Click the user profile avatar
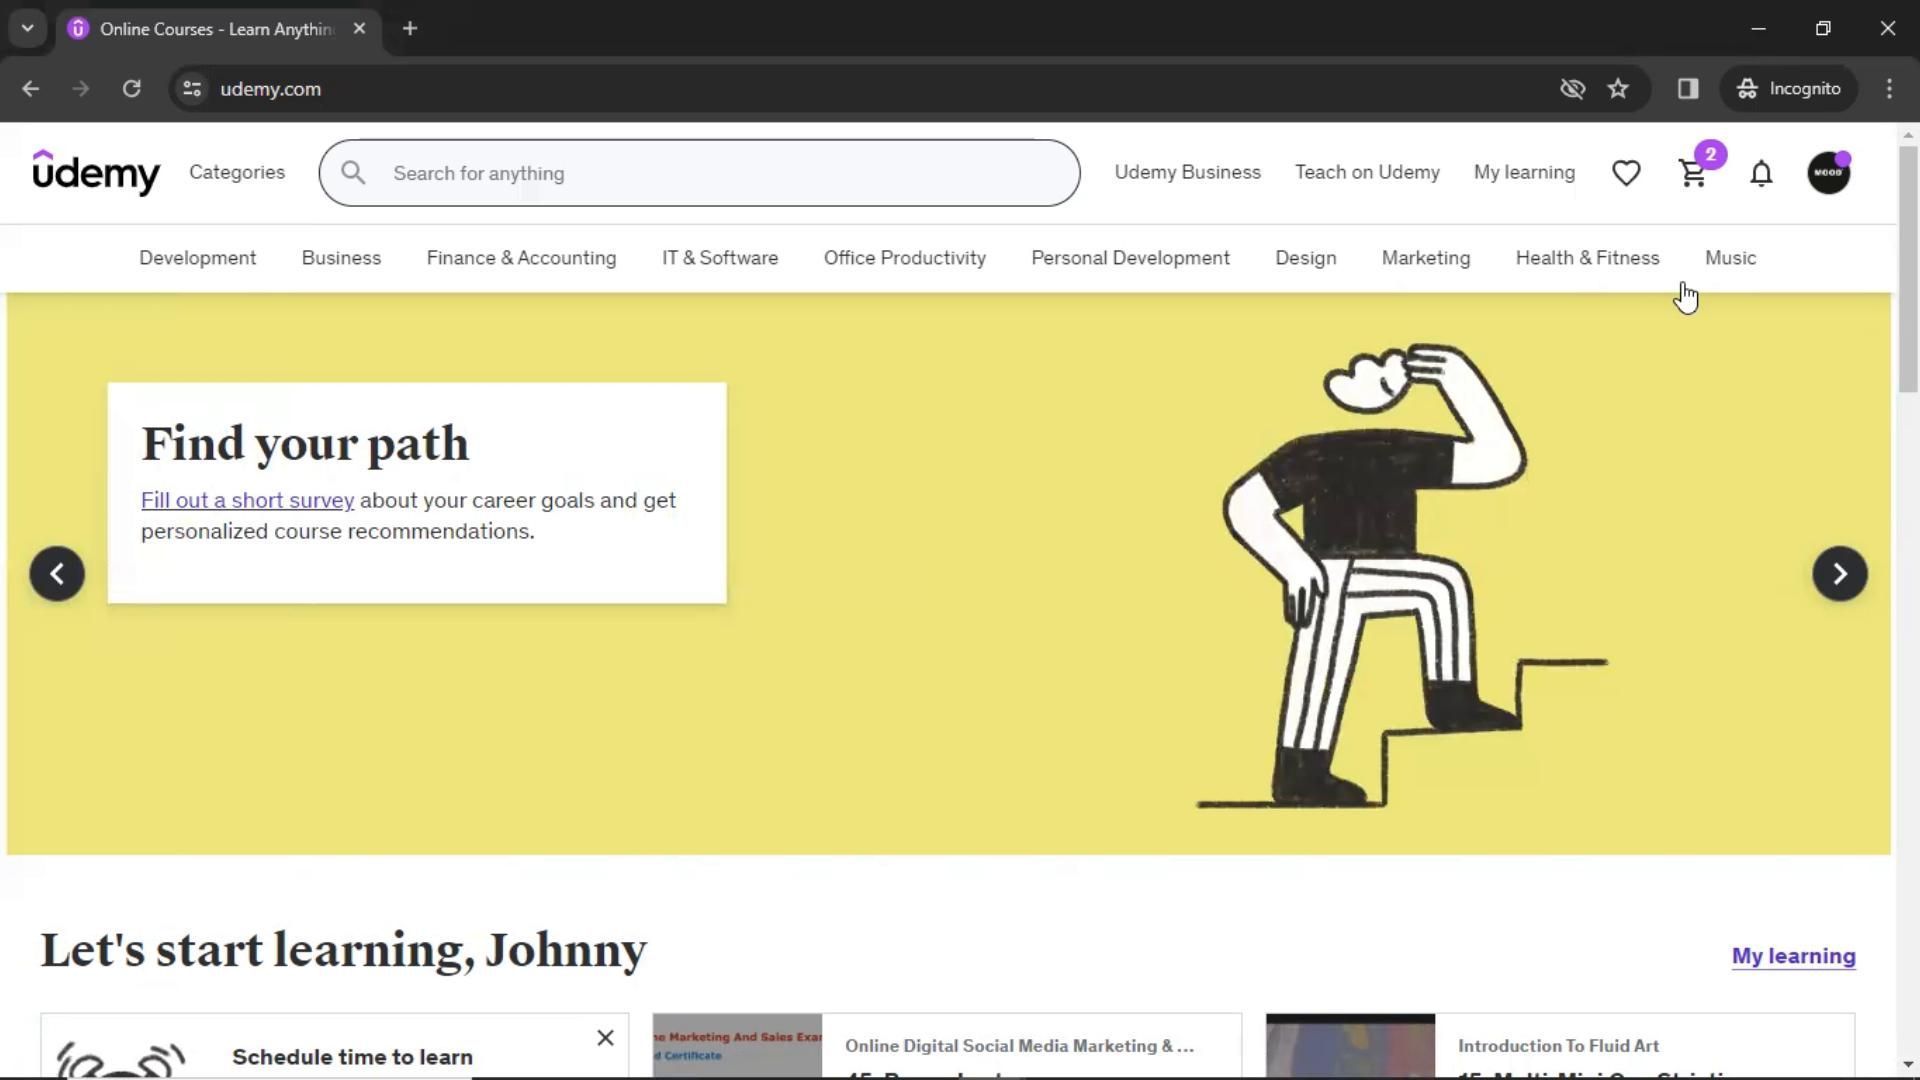1920x1080 pixels. 1828,173
